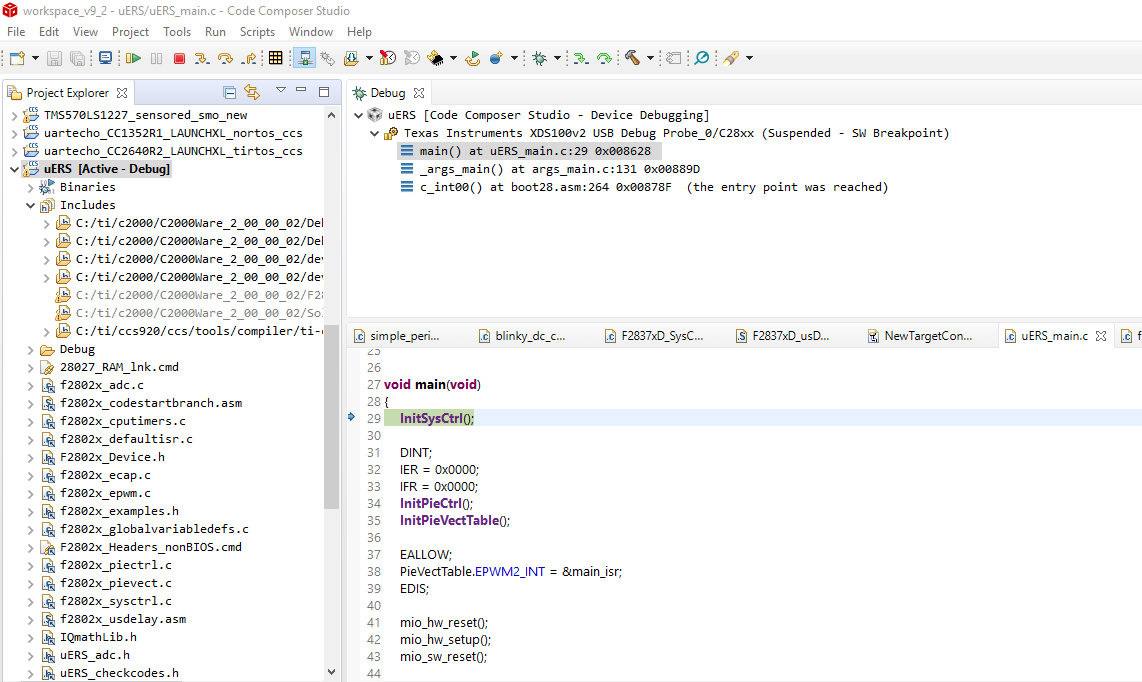Click the Step Into icon

pyautogui.click(x=201, y=59)
